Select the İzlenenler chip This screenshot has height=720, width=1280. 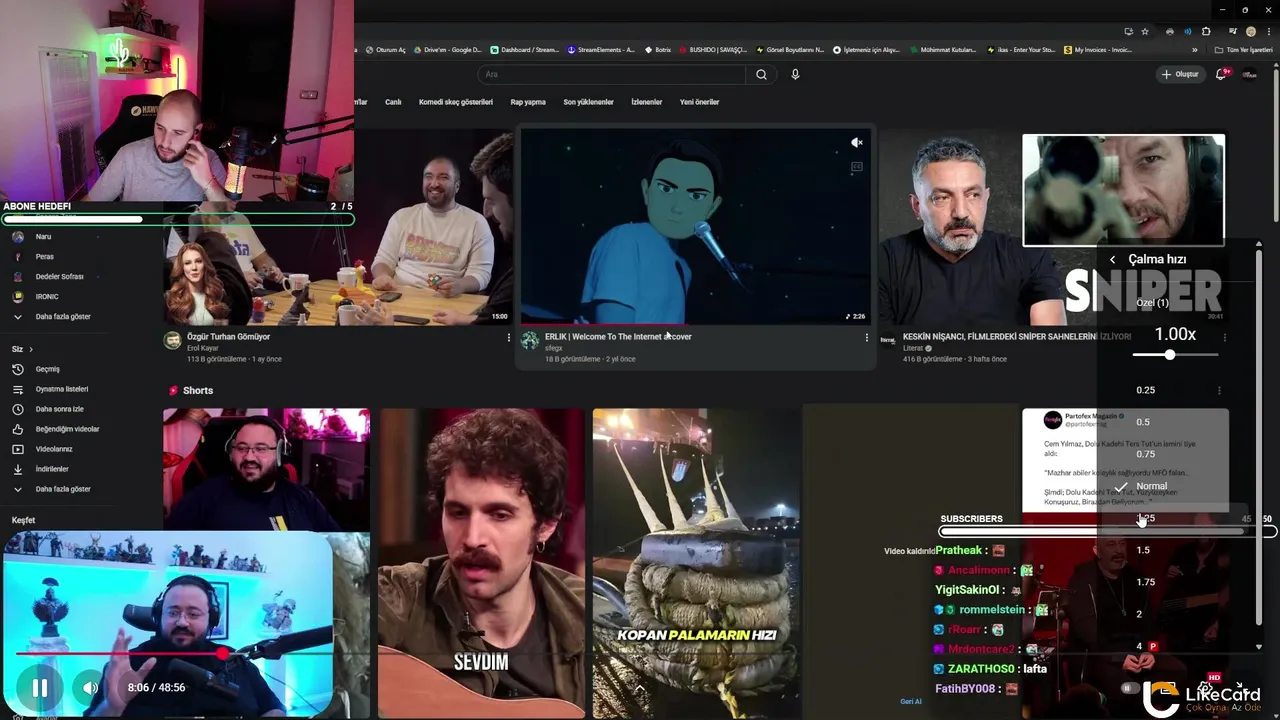pyautogui.click(x=646, y=102)
